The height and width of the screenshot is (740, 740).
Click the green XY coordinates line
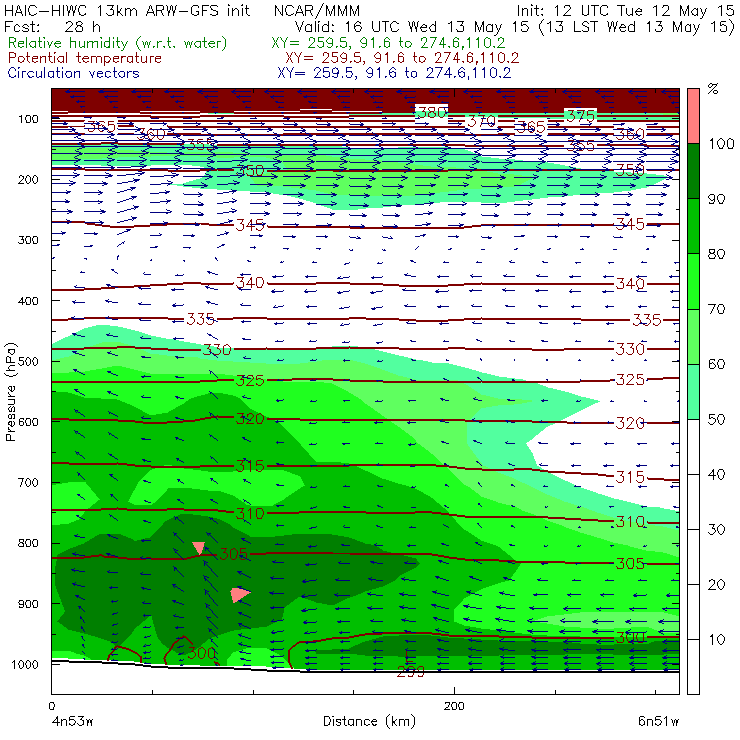388,43
